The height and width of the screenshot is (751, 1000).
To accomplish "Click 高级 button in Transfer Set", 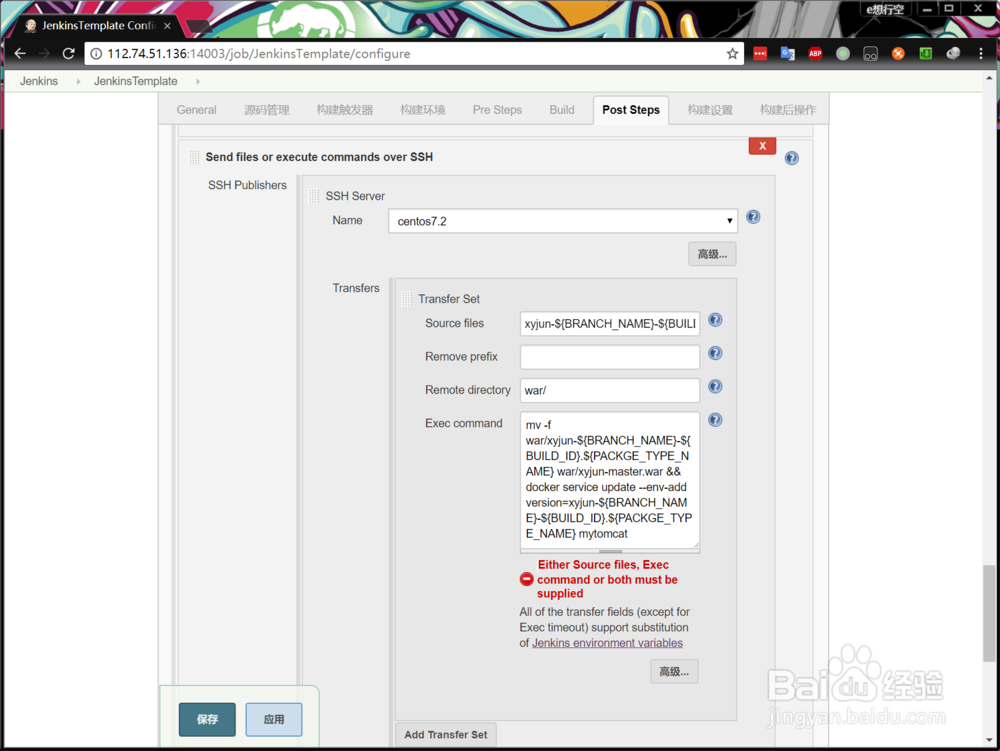I will pos(674,671).
